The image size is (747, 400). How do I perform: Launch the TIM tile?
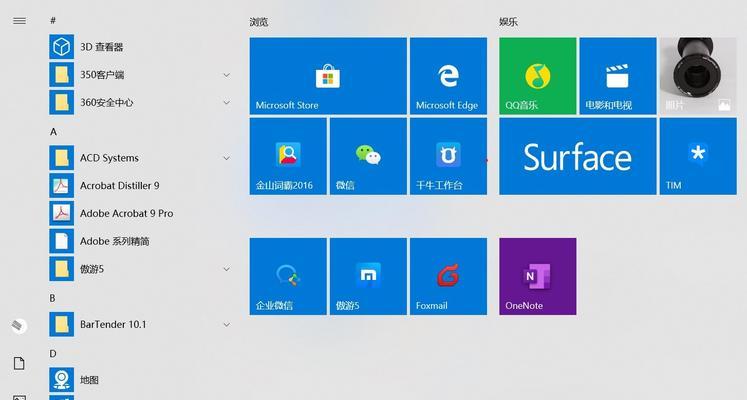[x=698, y=156]
